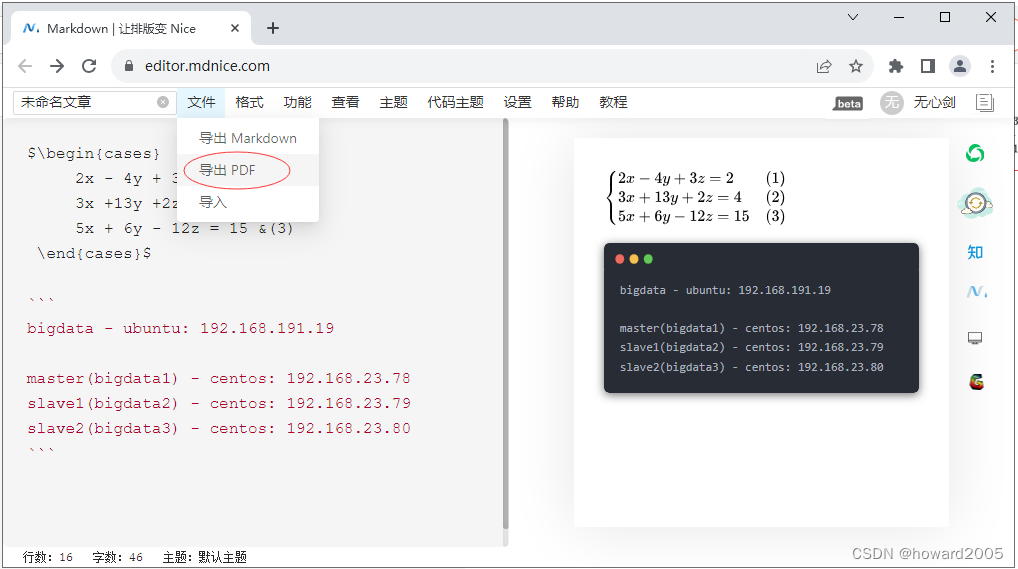
Task: Open the 功能 menu
Action: (297, 102)
